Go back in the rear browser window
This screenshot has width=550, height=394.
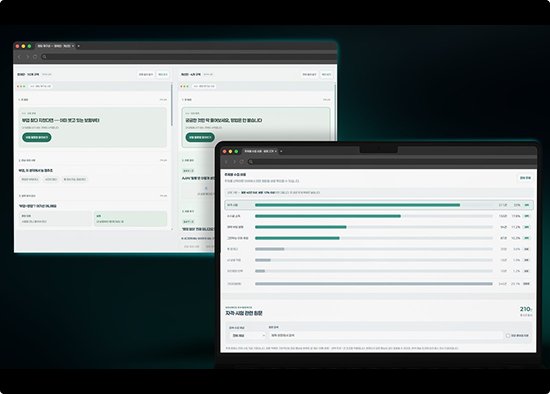click(19, 56)
